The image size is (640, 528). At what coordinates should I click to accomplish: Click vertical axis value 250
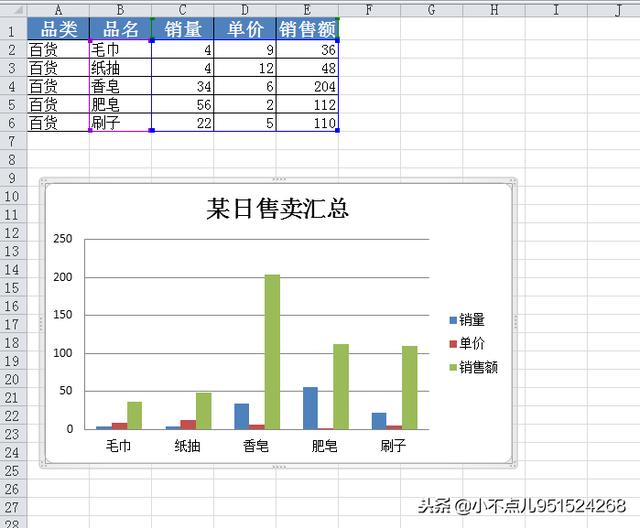click(x=62, y=239)
